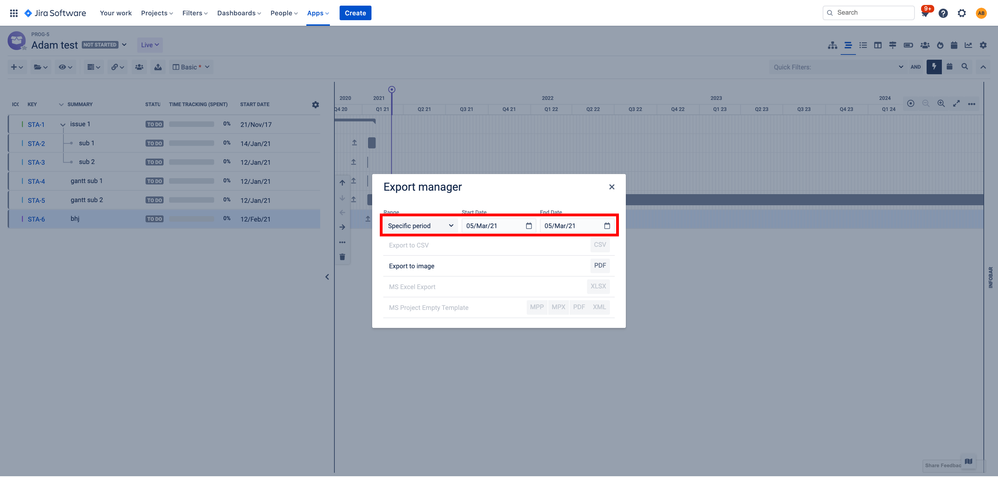The image size is (998, 477).
Task: Switch to the board columns module icon
Action: pos(878,45)
